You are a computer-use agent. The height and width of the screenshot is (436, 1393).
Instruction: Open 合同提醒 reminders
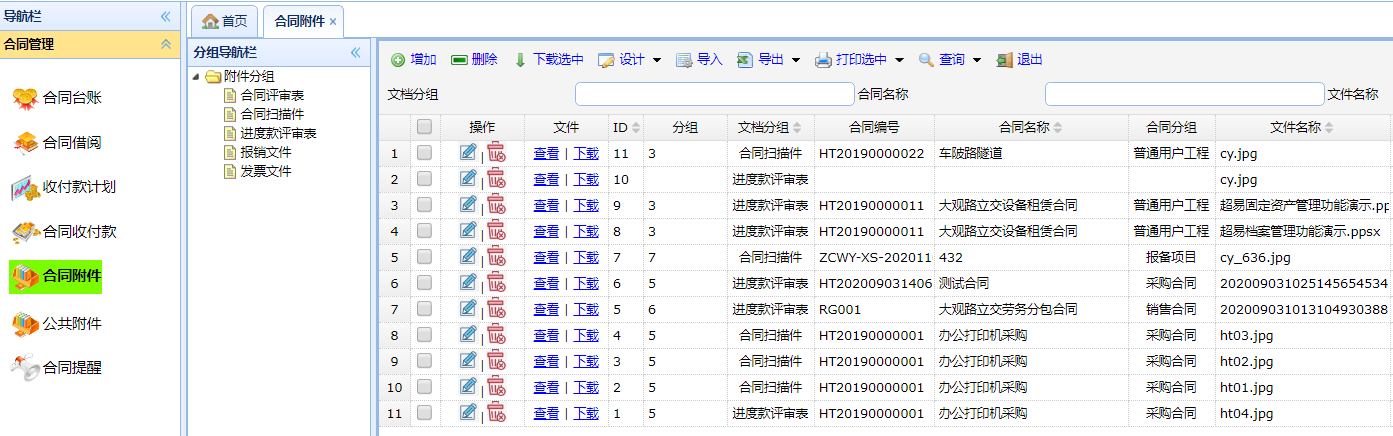tap(57, 367)
